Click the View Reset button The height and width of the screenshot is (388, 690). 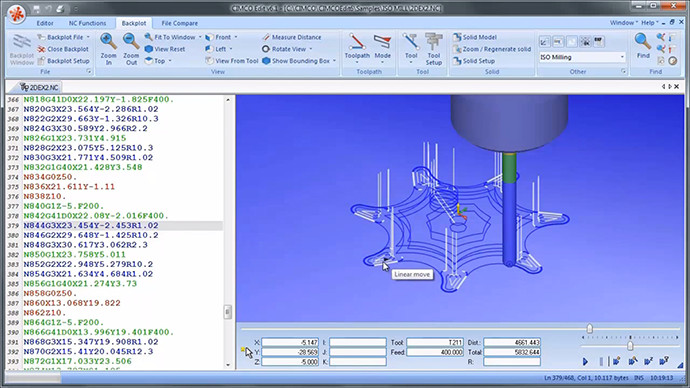165,49
